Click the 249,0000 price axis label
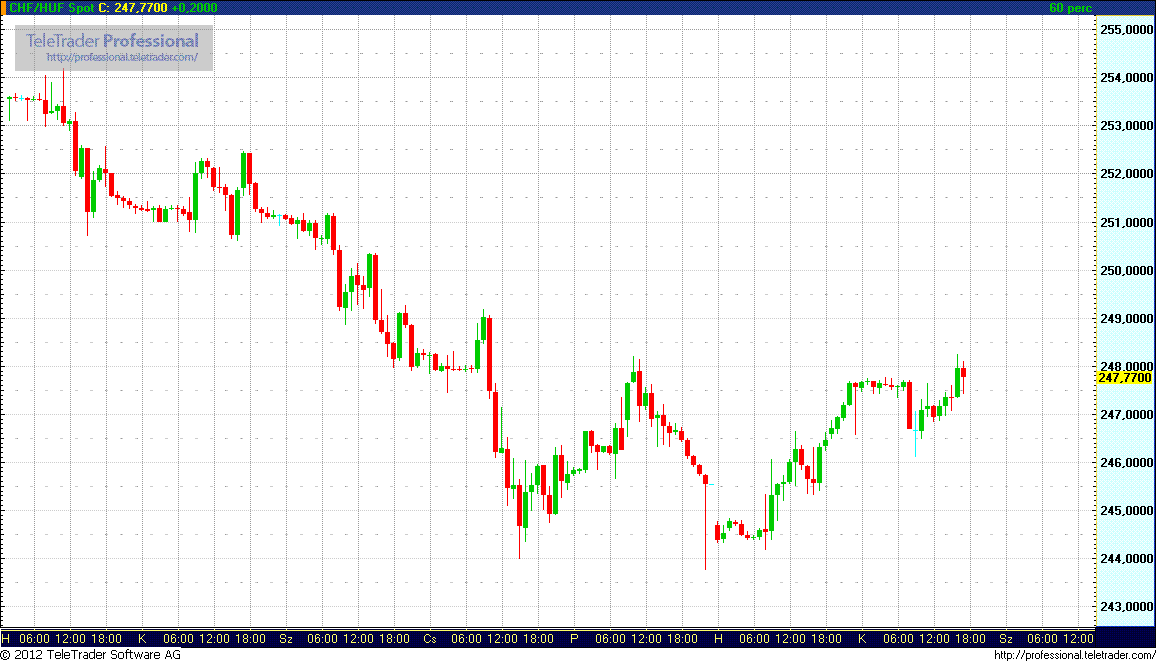This screenshot has width=1156, height=664. [1126, 318]
